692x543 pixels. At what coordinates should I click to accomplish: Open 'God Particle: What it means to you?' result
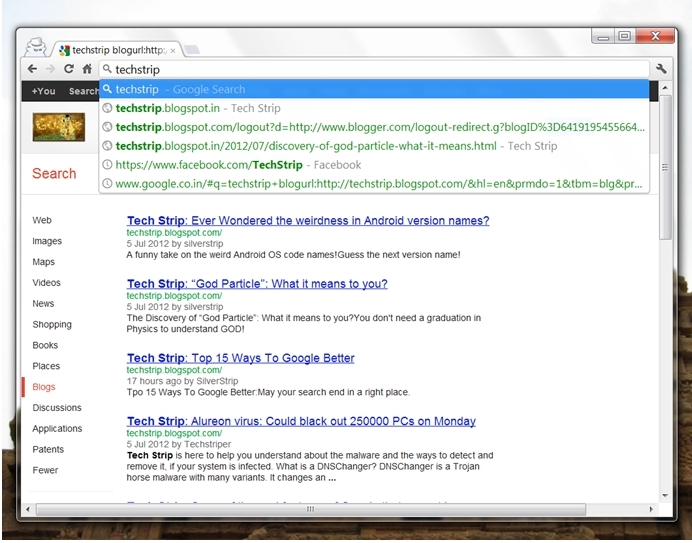pos(257,284)
